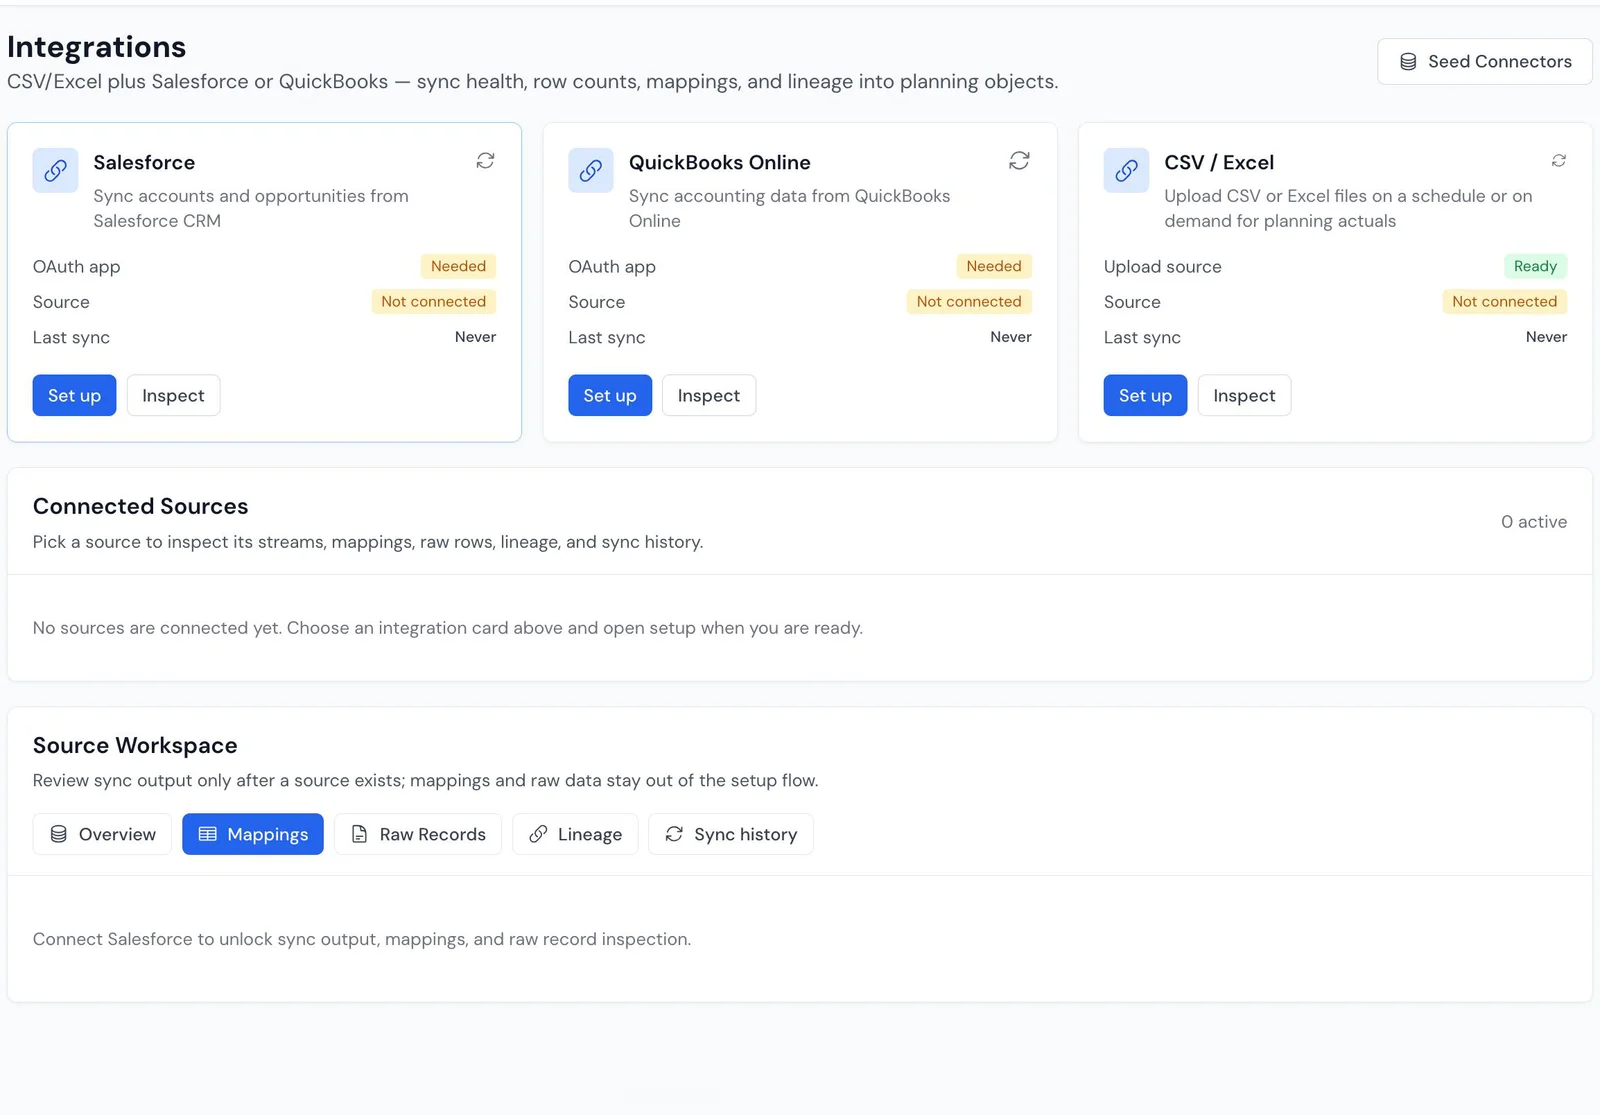Click the Connected Sources heading
This screenshot has height=1115, width=1600.
click(141, 506)
